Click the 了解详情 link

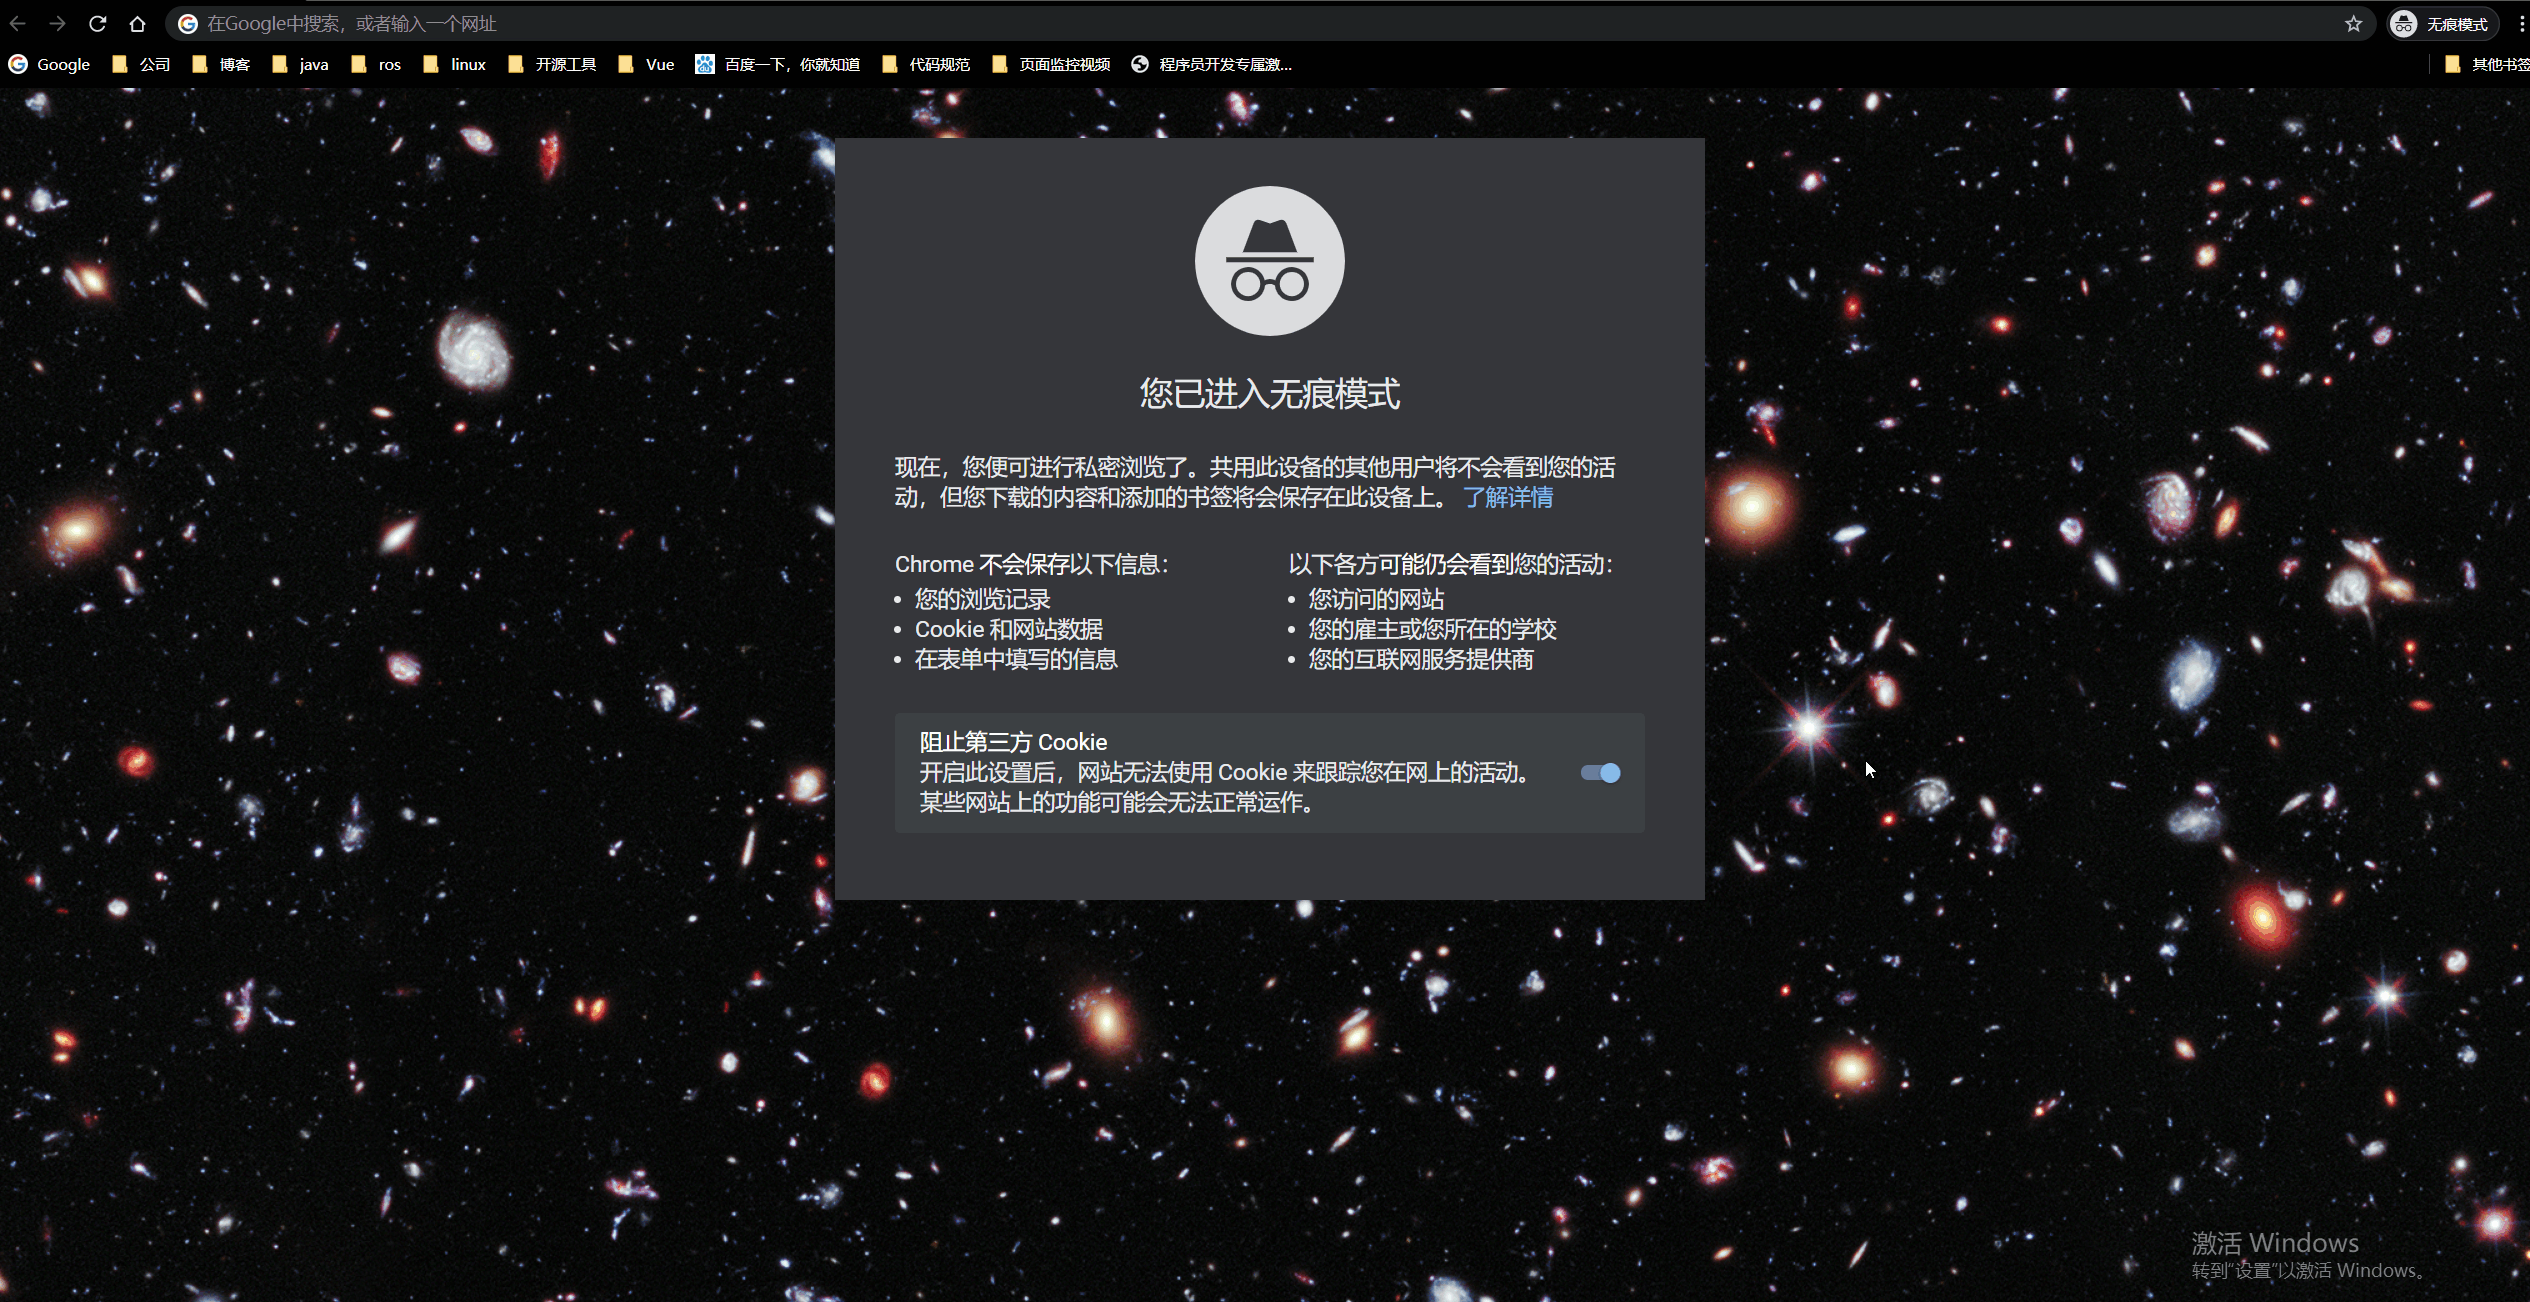pyautogui.click(x=1507, y=497)
